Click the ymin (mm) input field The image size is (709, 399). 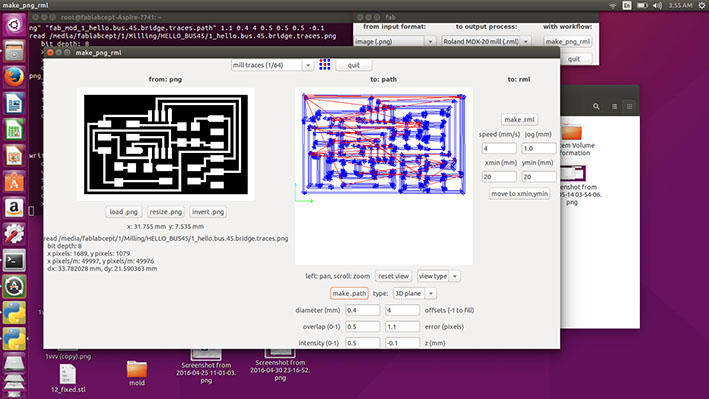pyautogui.click(x=539, y=177)
